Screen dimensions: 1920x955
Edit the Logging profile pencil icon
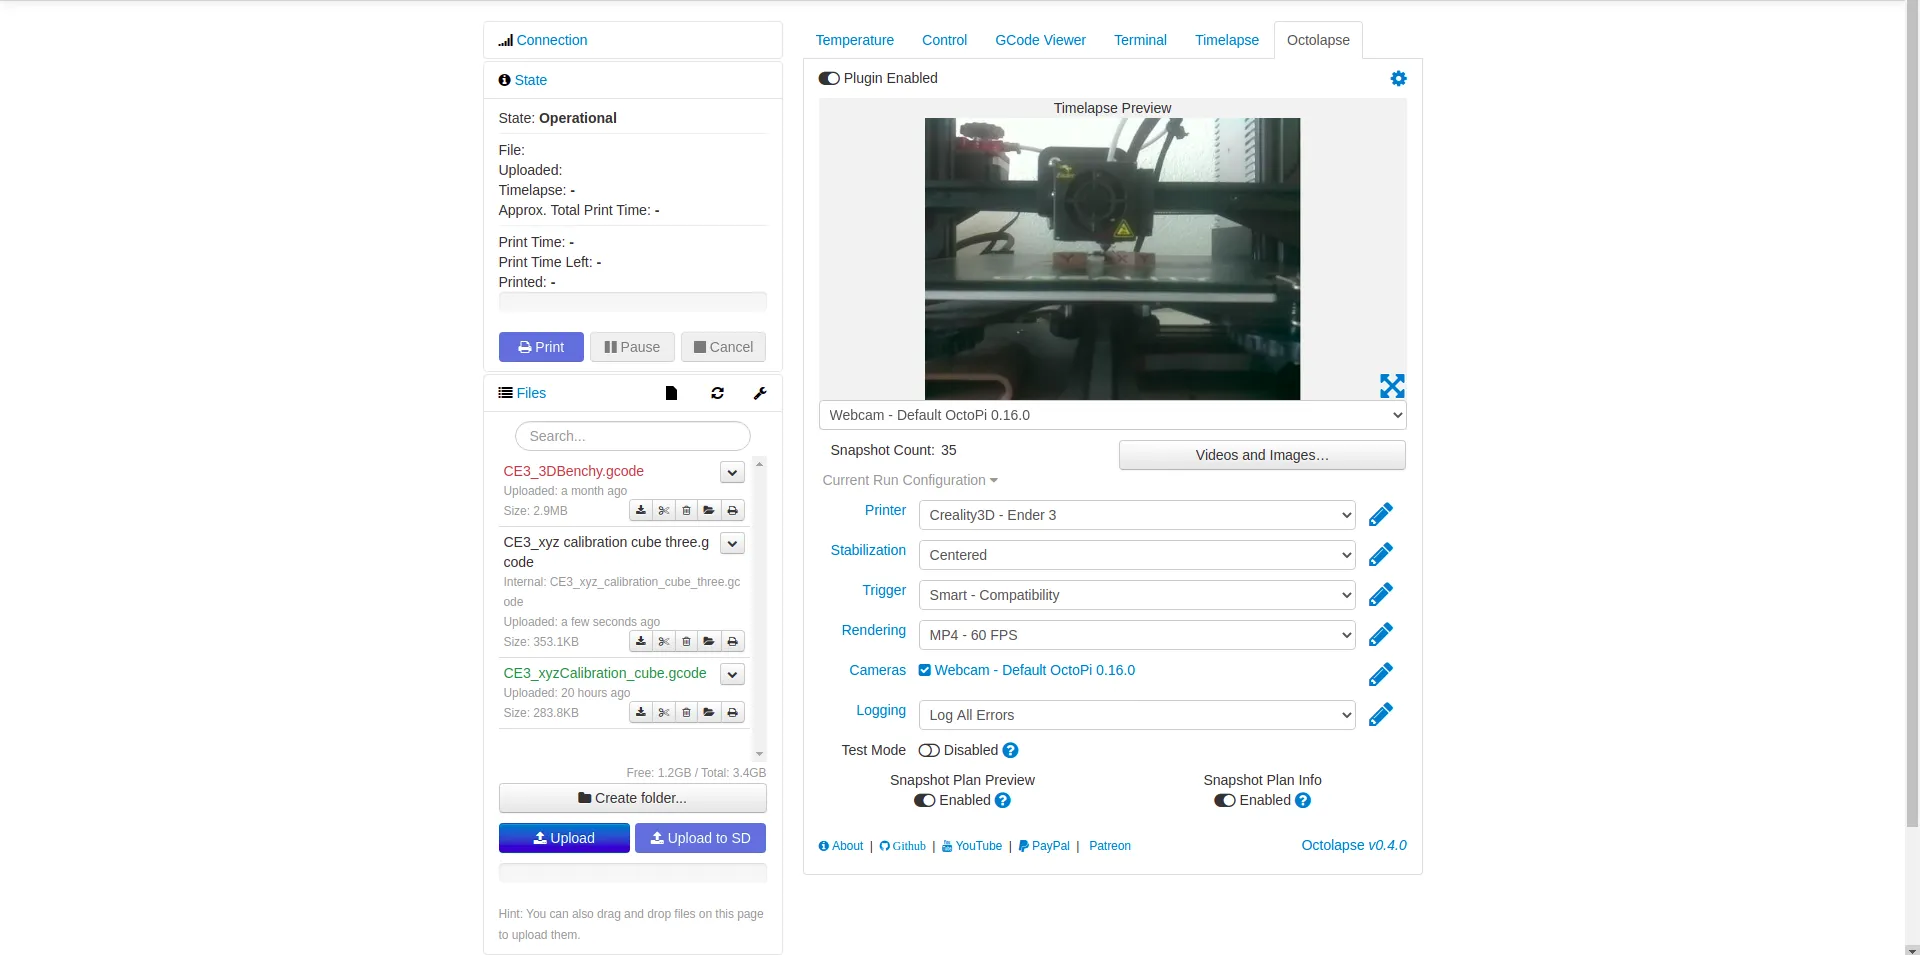point(1381,715)
